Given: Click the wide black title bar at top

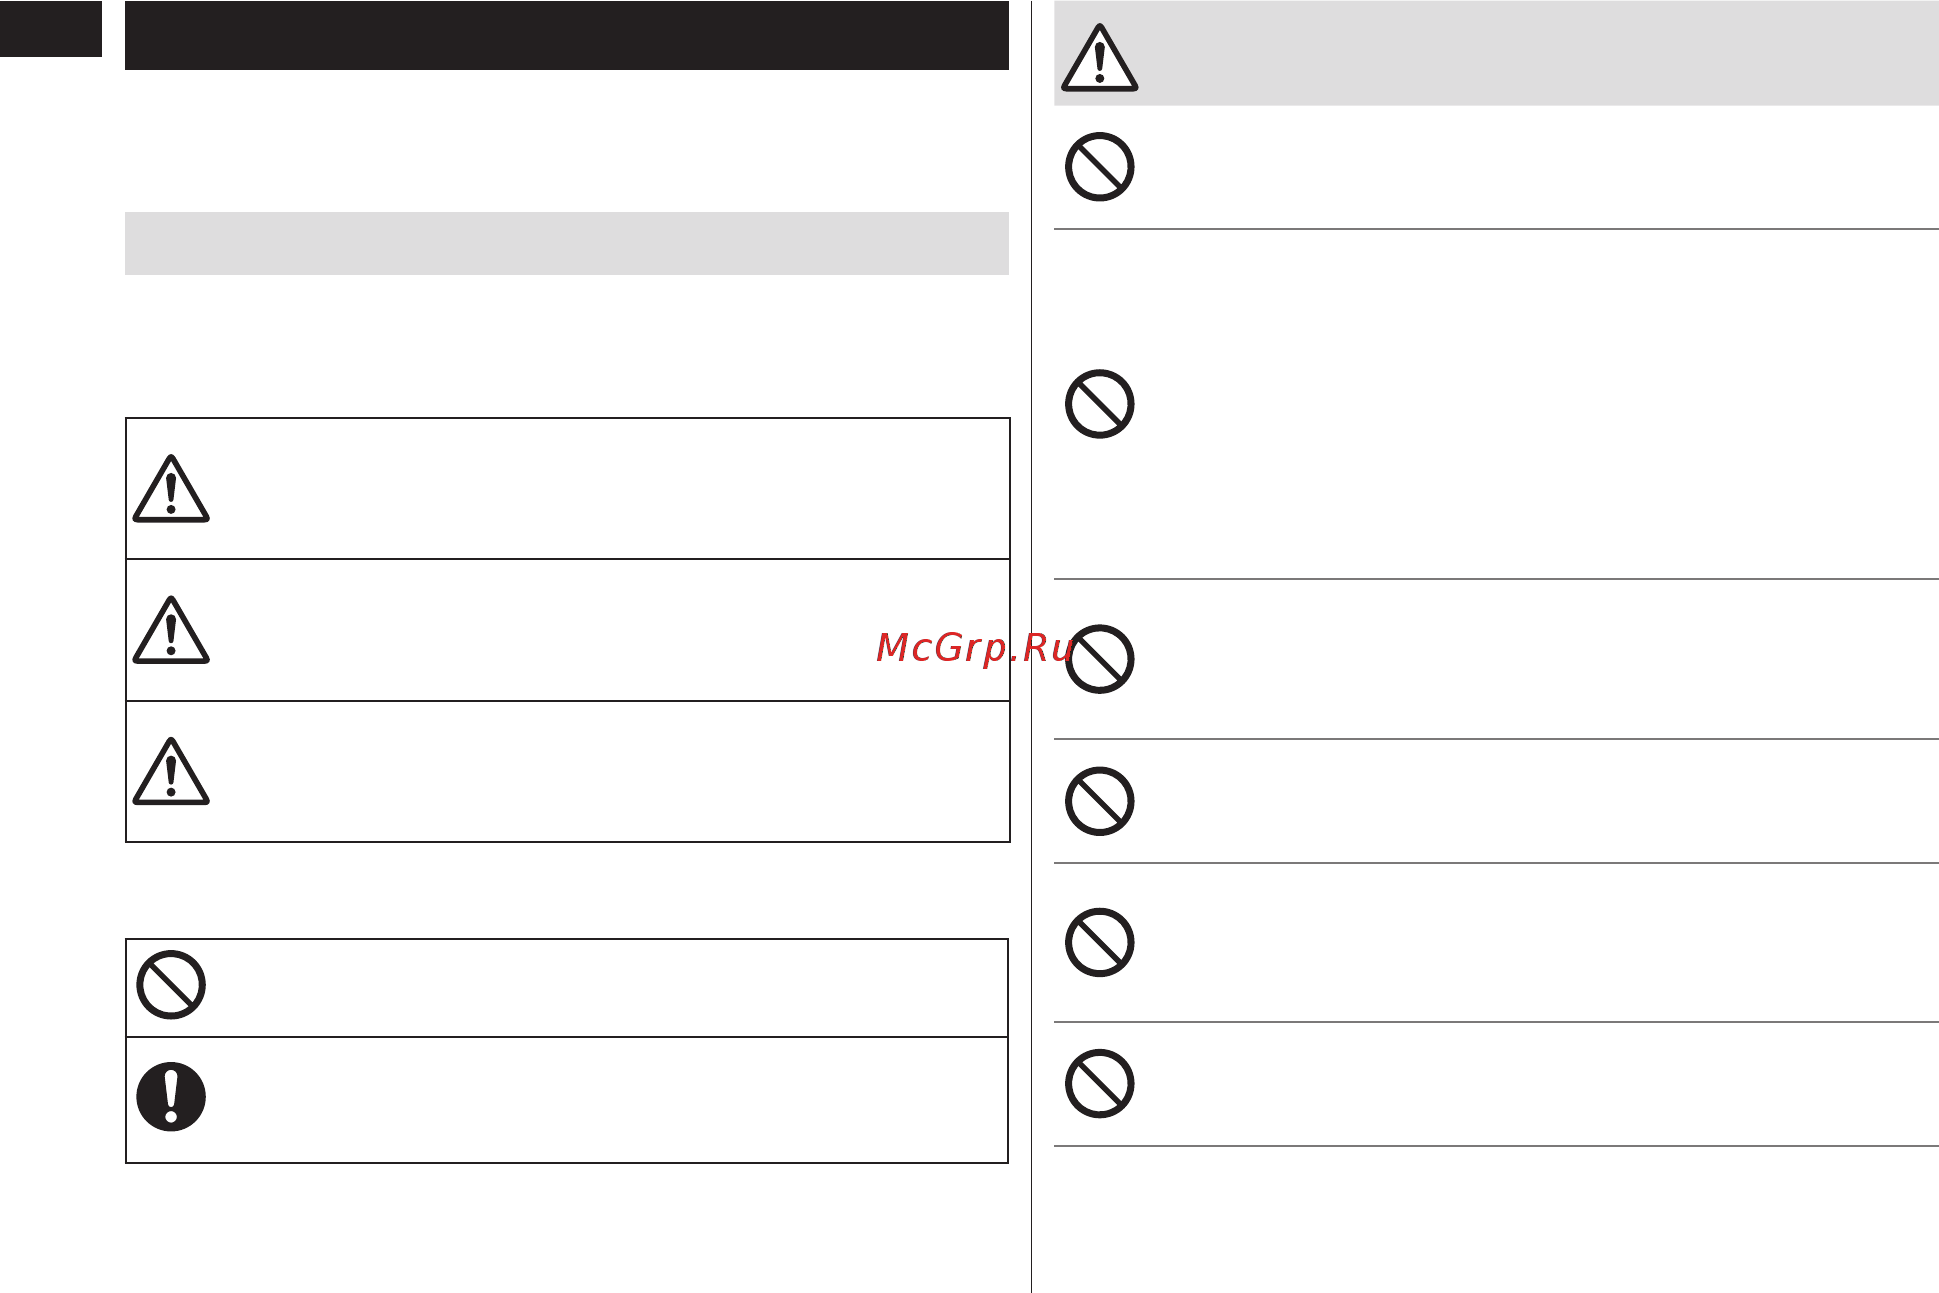Looking at the screenshot, I should point(567,35).
